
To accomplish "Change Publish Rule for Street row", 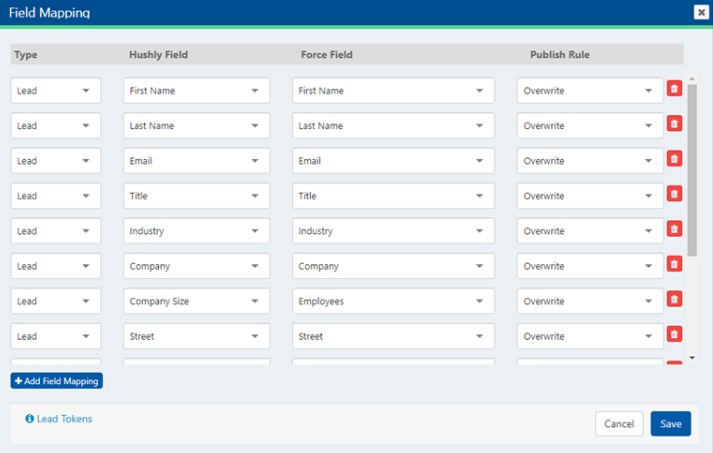I will coord(590,336).
